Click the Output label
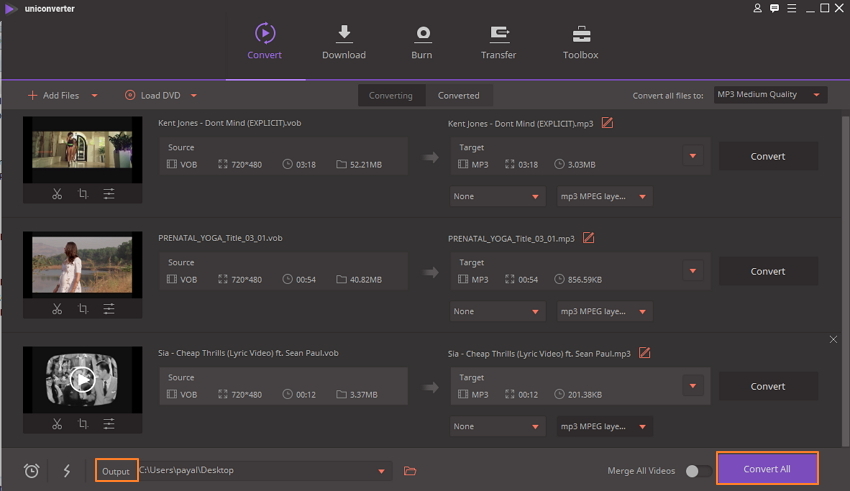 [x=116, y=470]
